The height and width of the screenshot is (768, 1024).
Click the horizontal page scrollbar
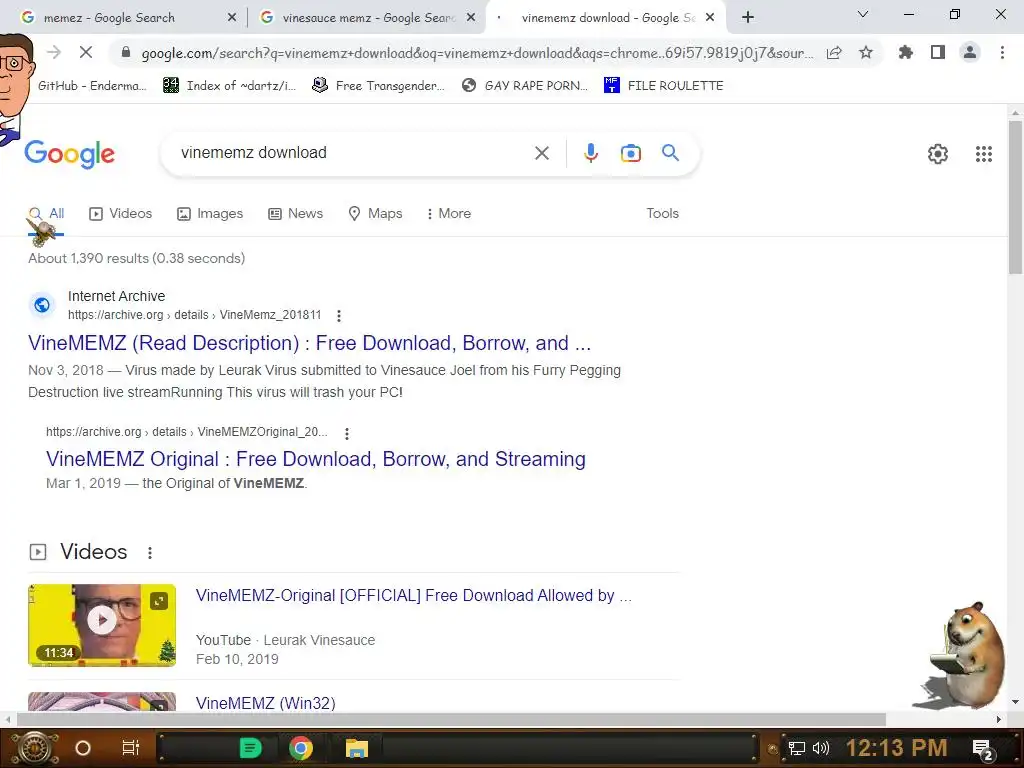point(451,720)
